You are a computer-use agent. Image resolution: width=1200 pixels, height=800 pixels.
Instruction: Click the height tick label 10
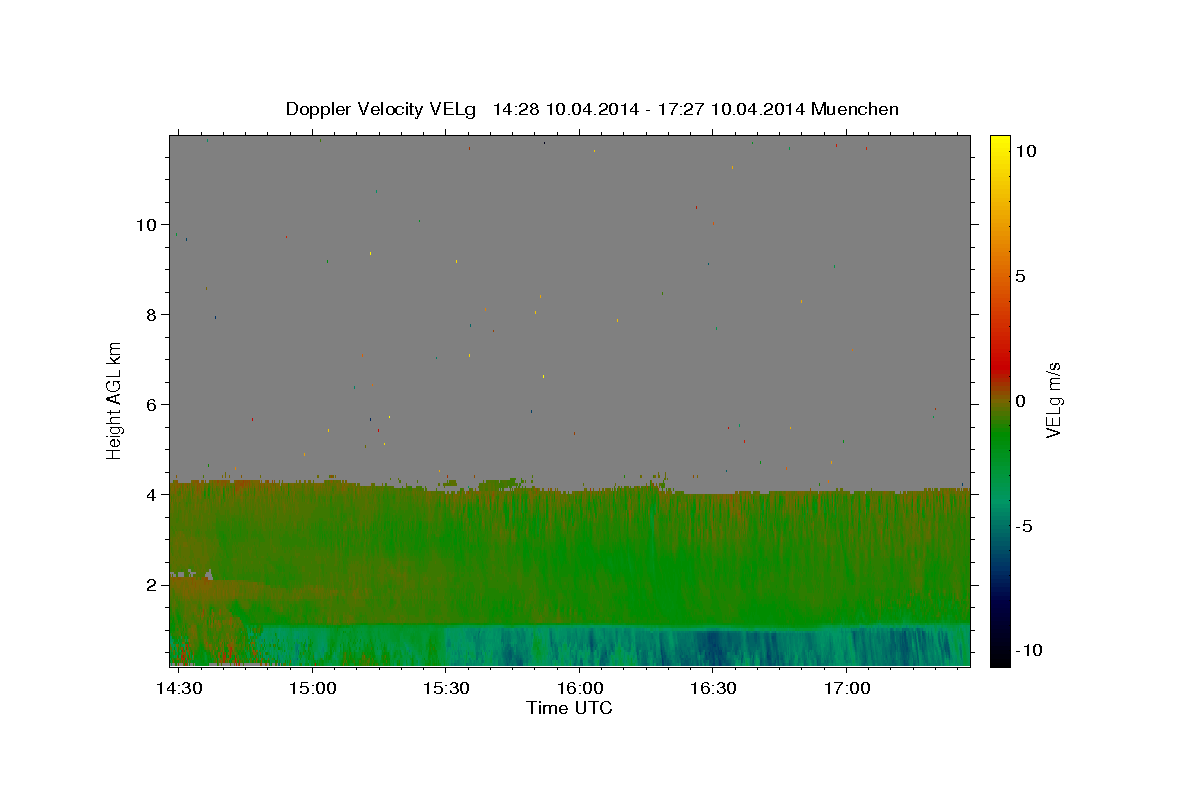[x=147, y=224]
